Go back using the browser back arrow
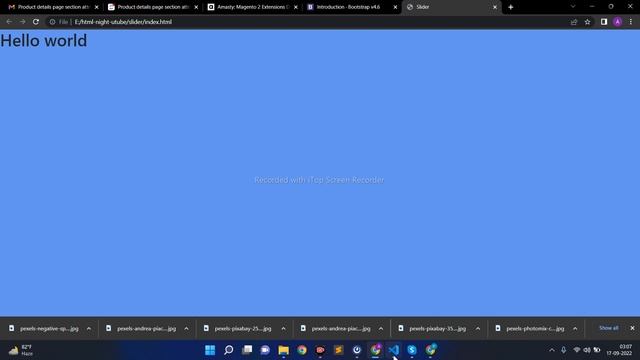 [9, 22]
